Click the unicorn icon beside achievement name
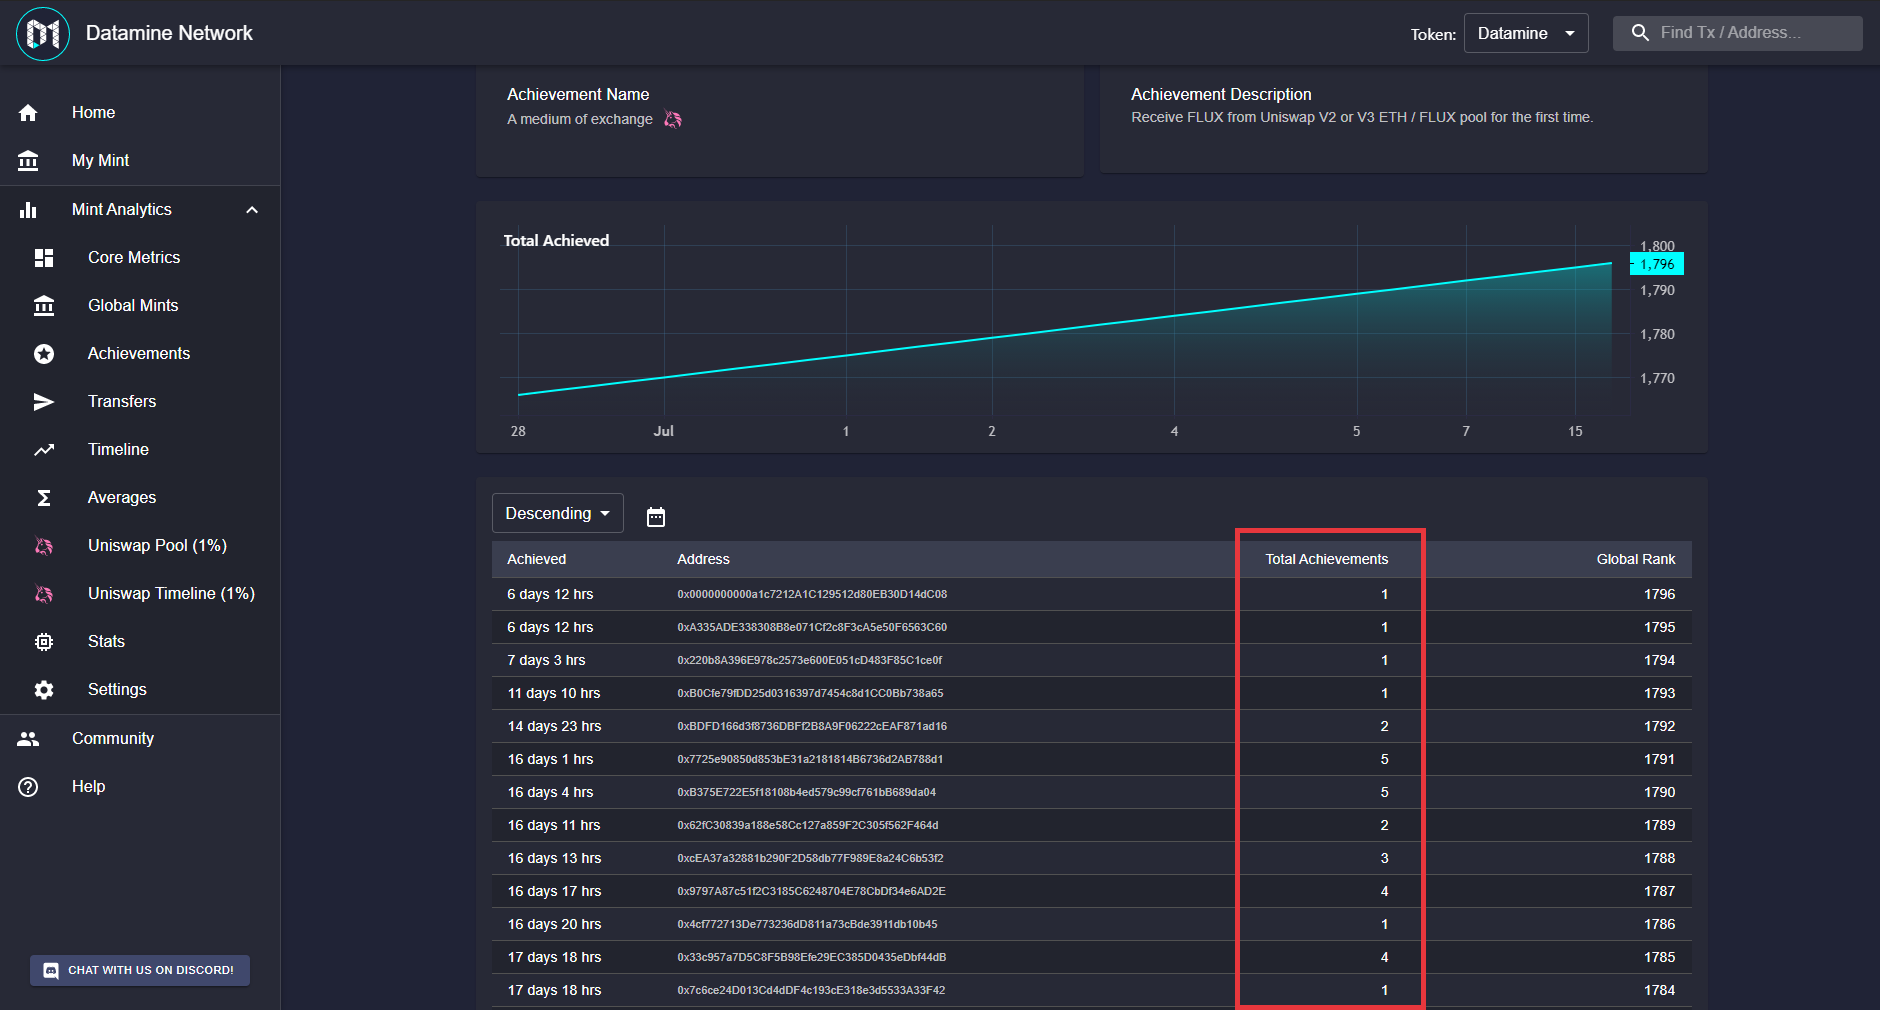Viewport: 1880px width, 1010px height. [673, 120]
